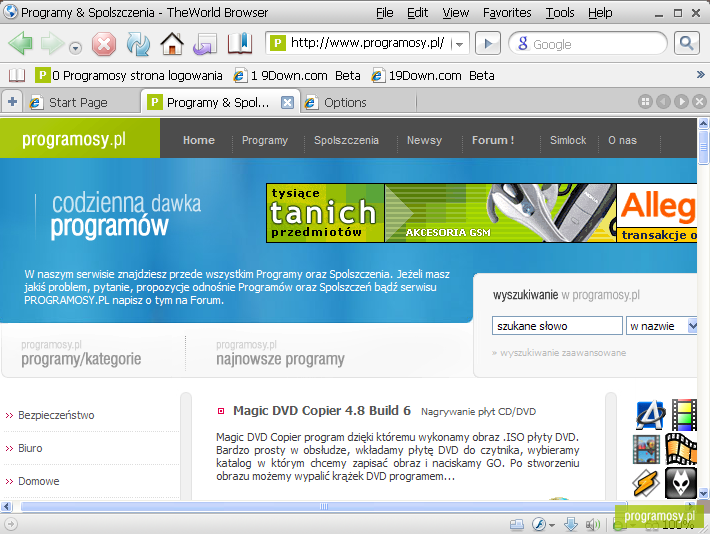
Task: Open the View menu
Action: (456, 13)
